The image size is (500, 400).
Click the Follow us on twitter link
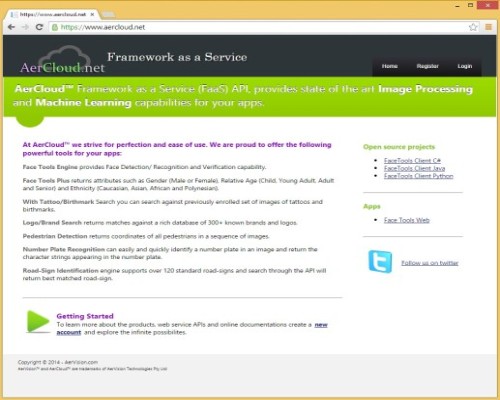(430, 263)
